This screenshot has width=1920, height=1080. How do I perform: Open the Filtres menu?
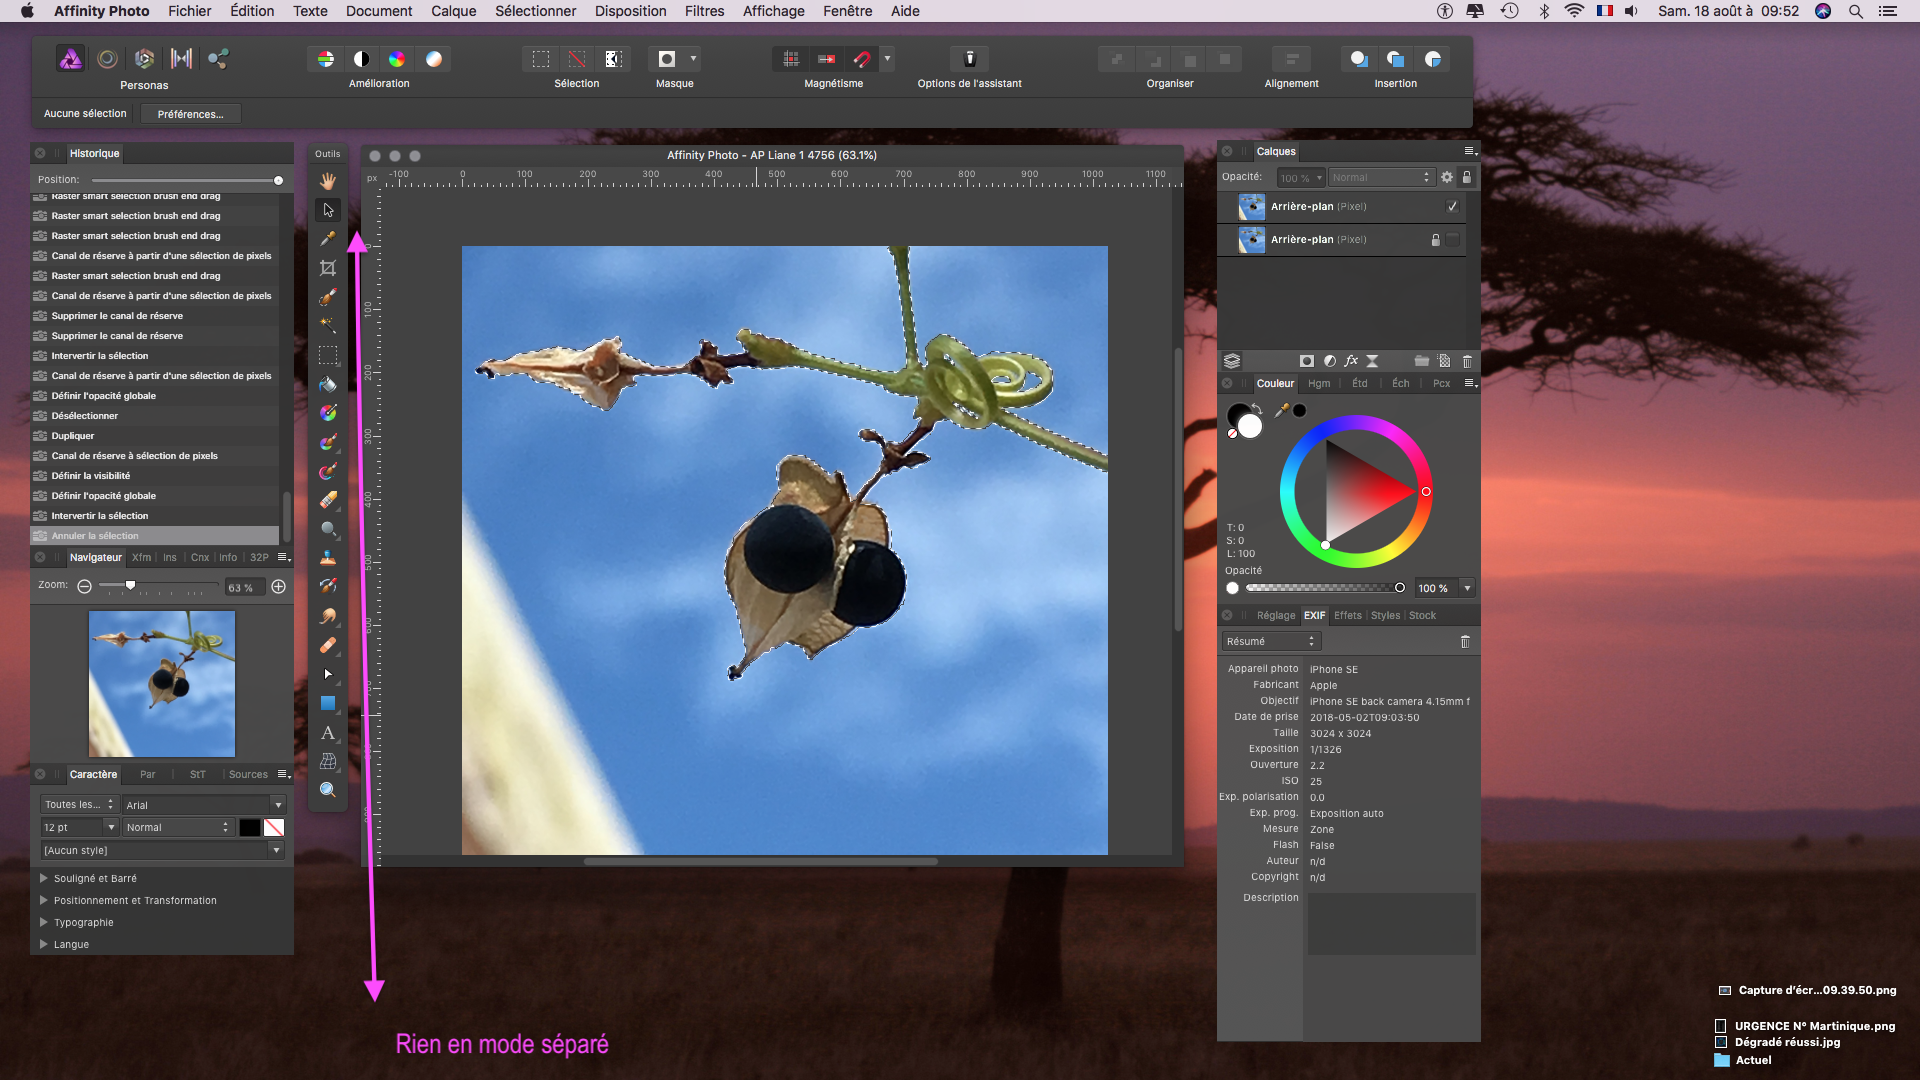click(x=704, y=11)
